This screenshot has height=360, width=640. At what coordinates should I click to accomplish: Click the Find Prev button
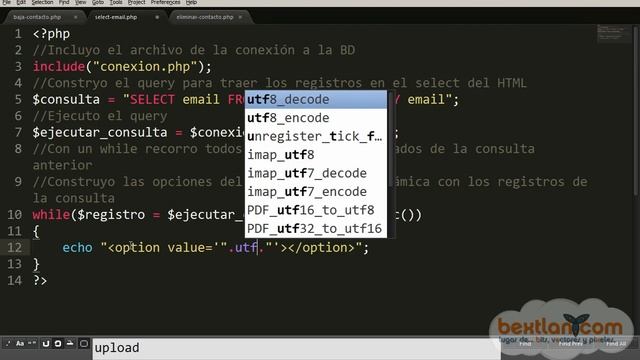(571, 344)
